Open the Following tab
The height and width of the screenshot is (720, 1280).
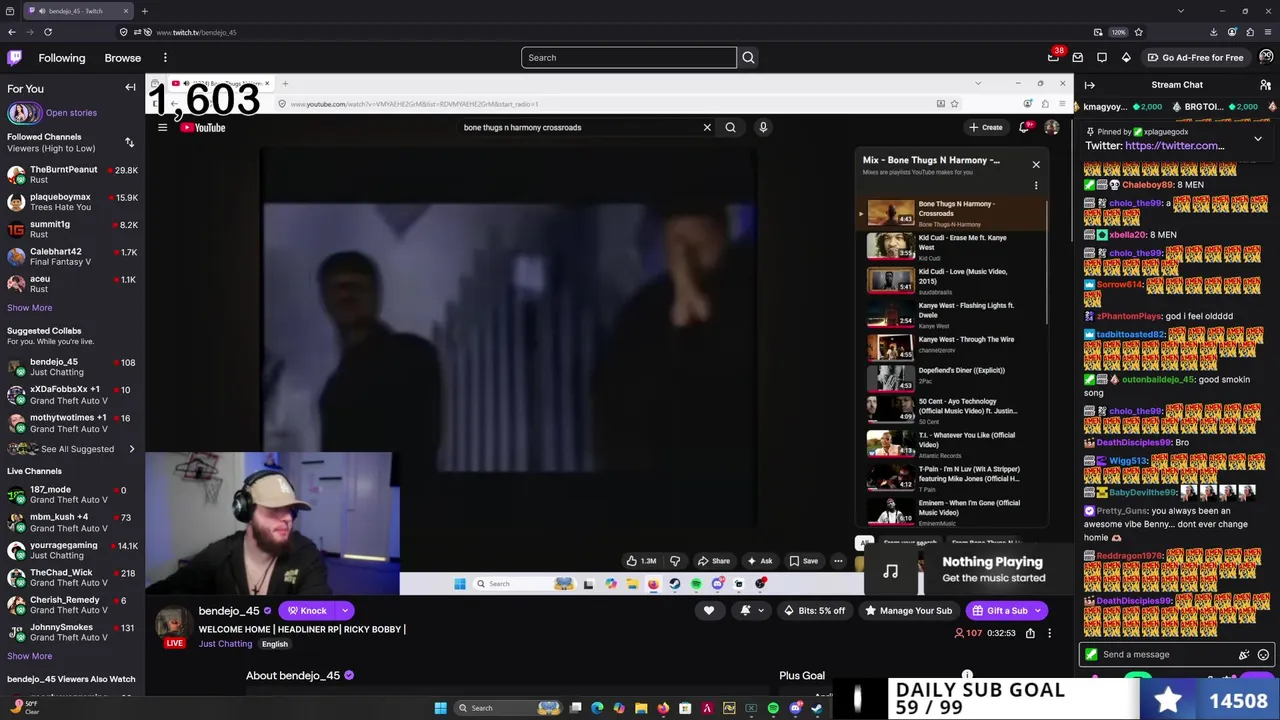(x=62, y=57)
